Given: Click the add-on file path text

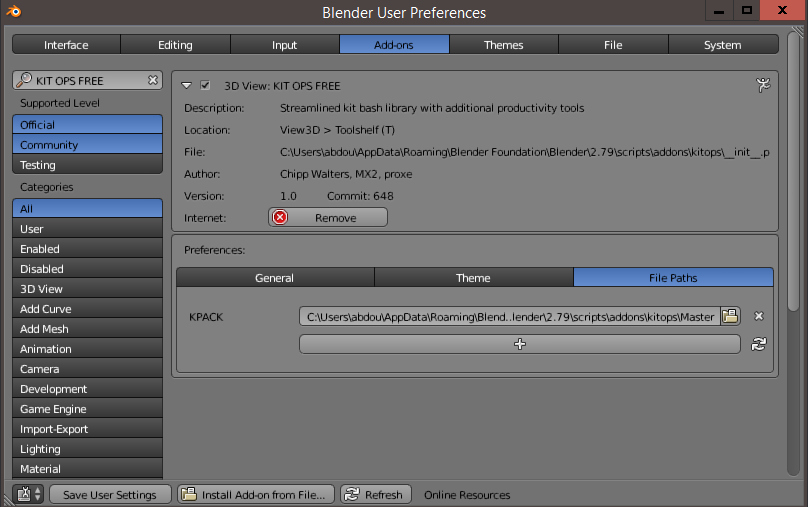Looking at the screenshot, I should click(x=525, y=152).
